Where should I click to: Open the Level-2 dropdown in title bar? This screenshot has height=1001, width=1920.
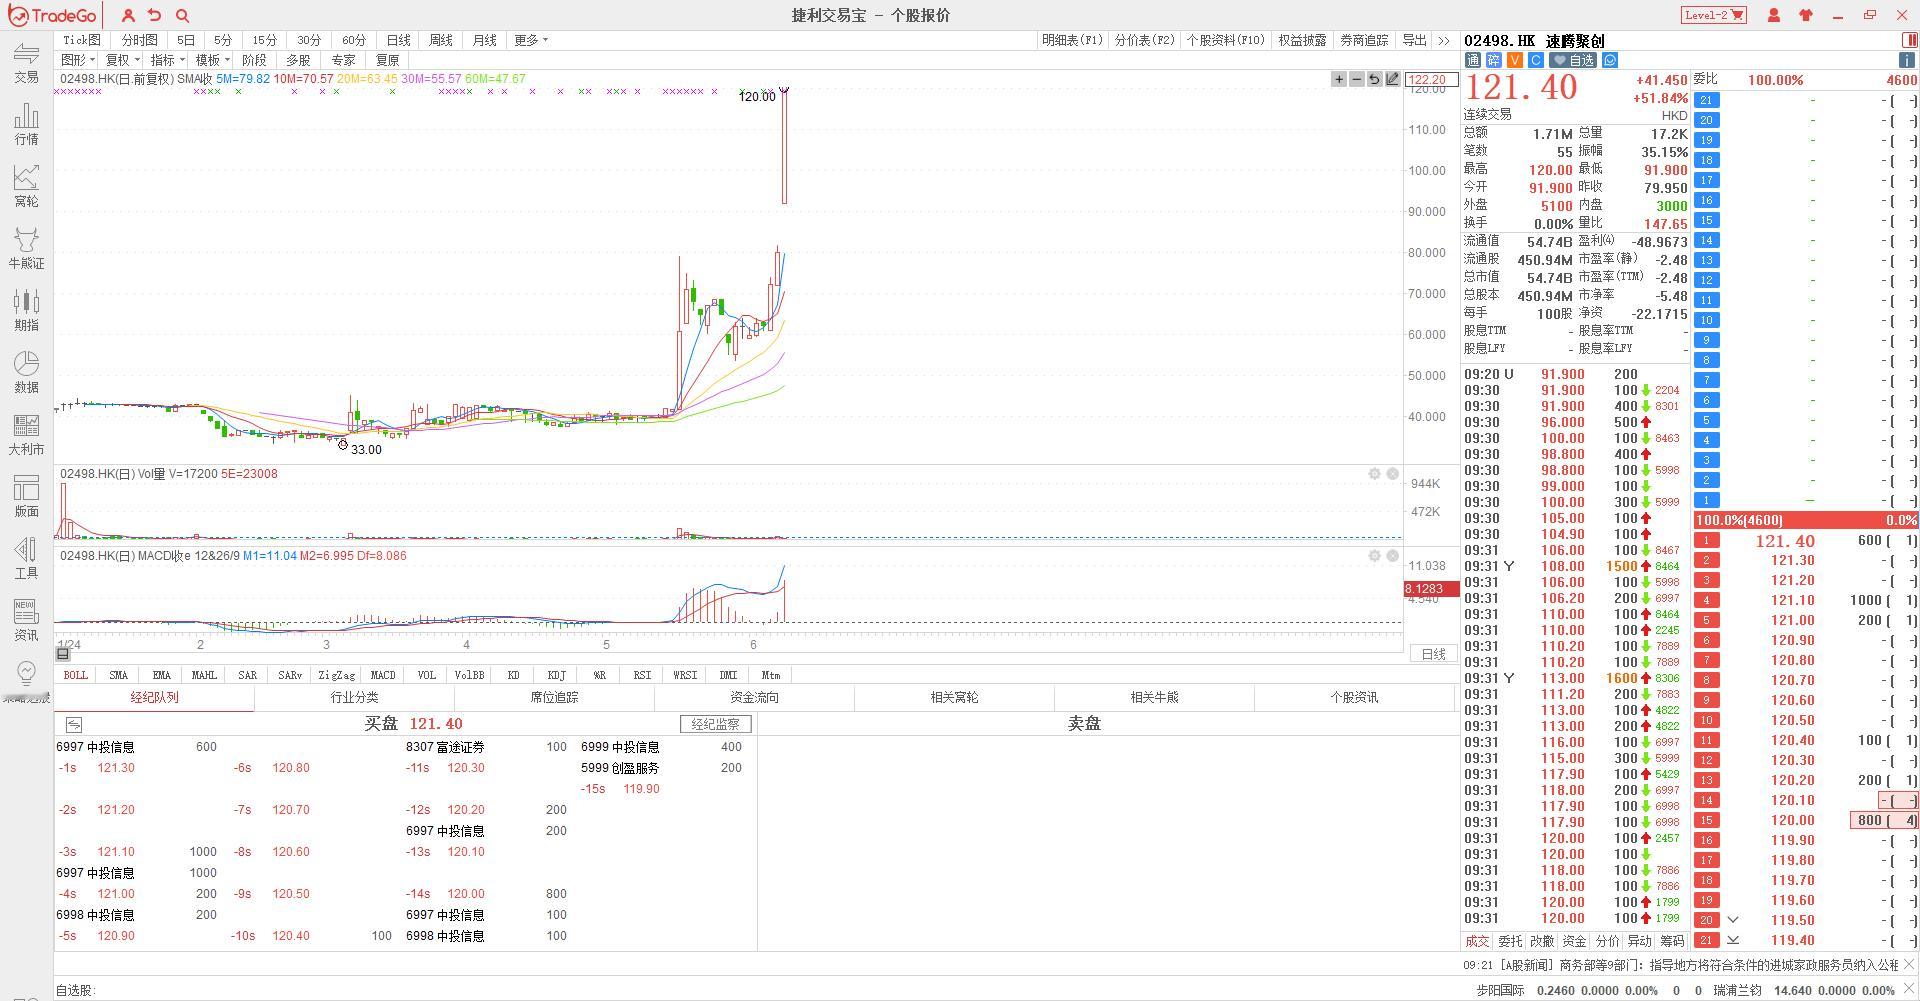click(1713, 15)
